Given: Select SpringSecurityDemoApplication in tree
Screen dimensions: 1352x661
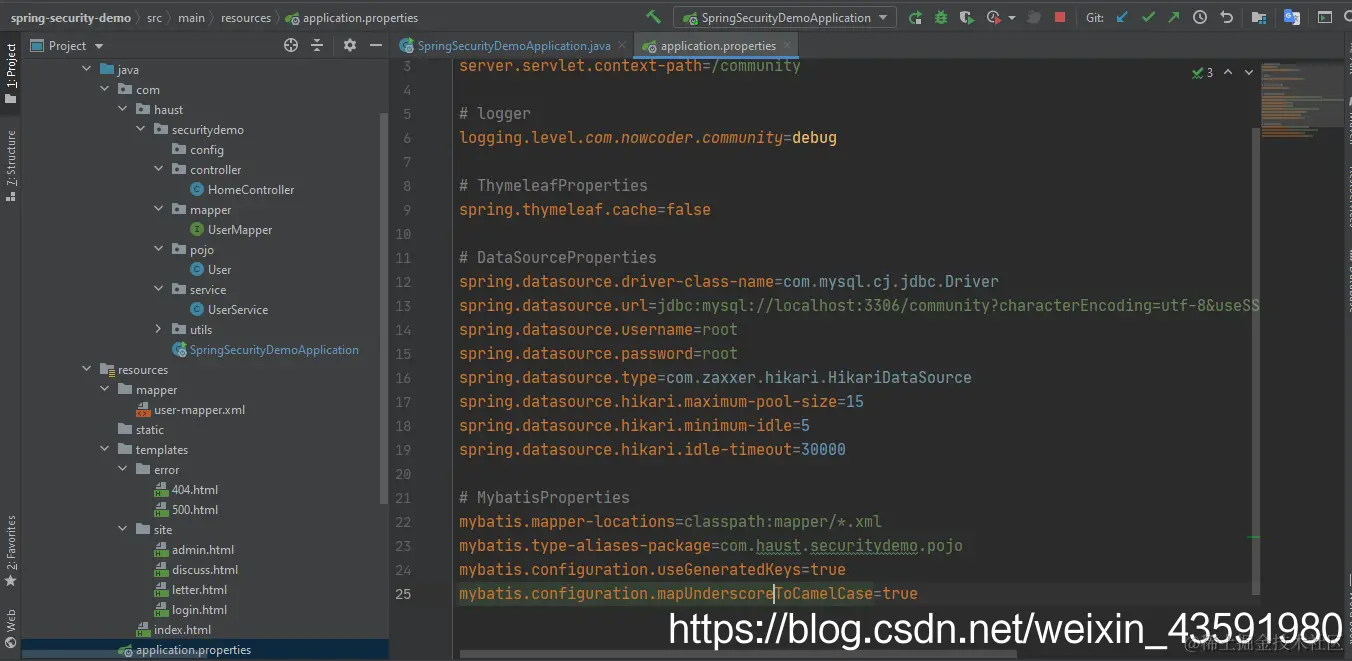Looking at the screenshot, I should (x=265, y=349).
